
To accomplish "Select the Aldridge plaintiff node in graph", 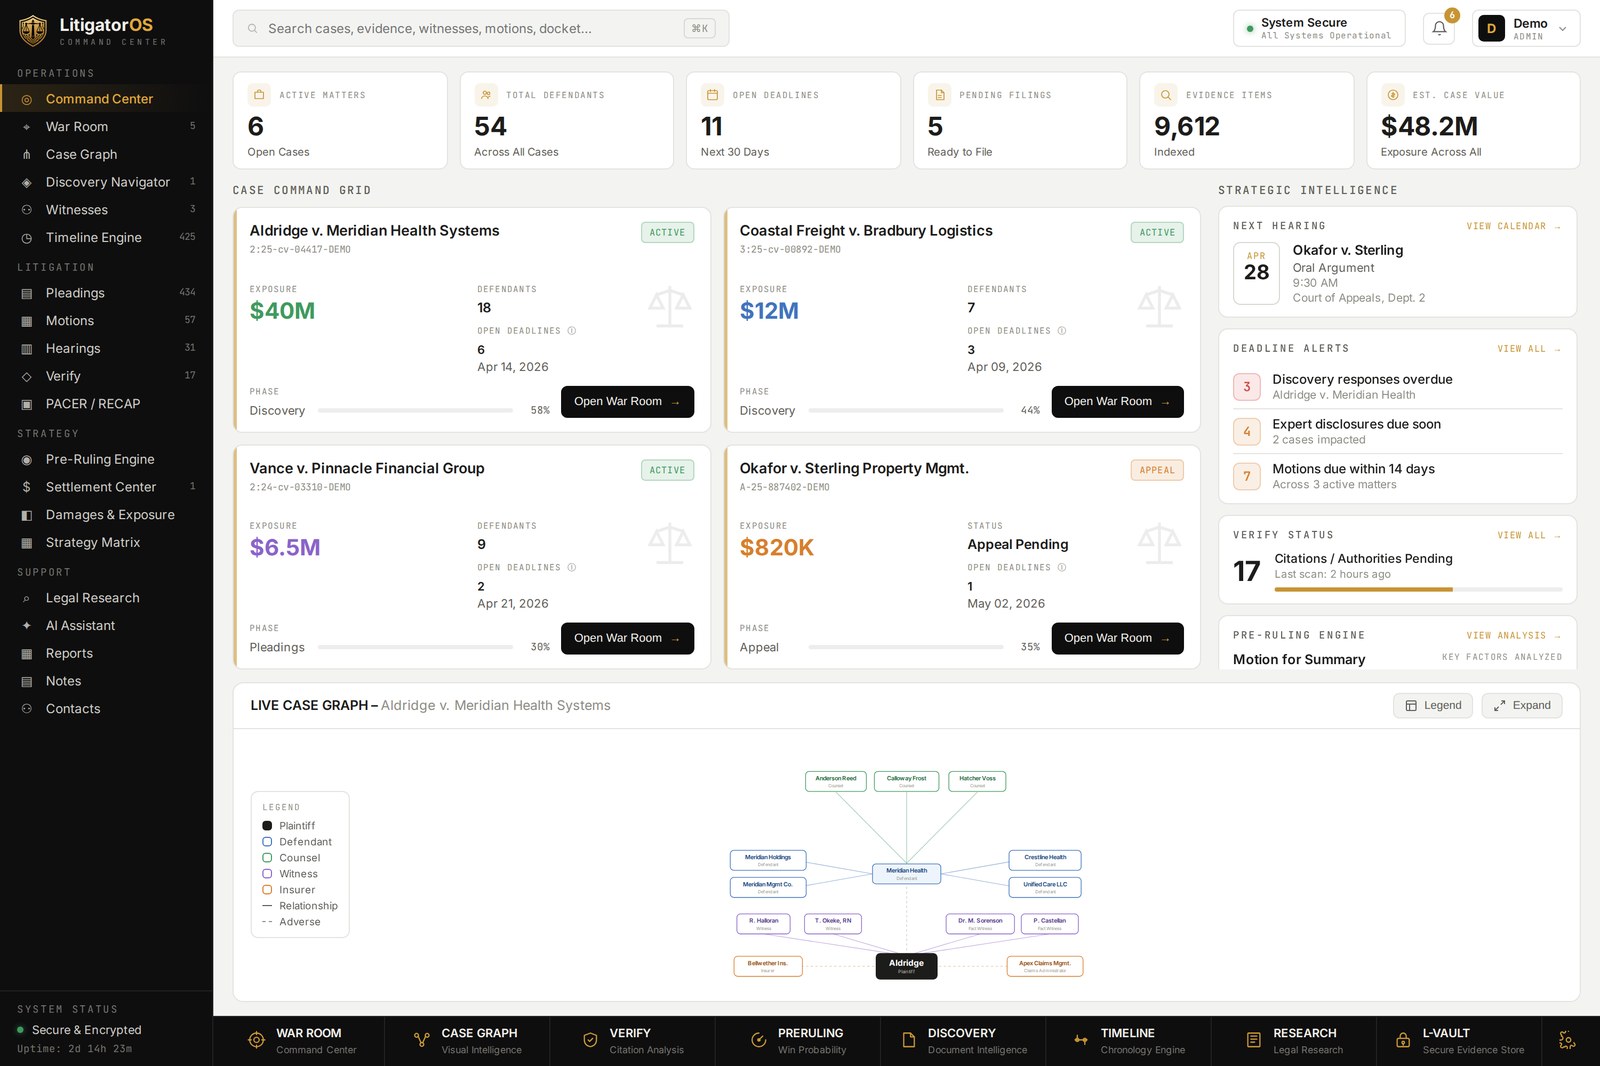I will 906,966.
